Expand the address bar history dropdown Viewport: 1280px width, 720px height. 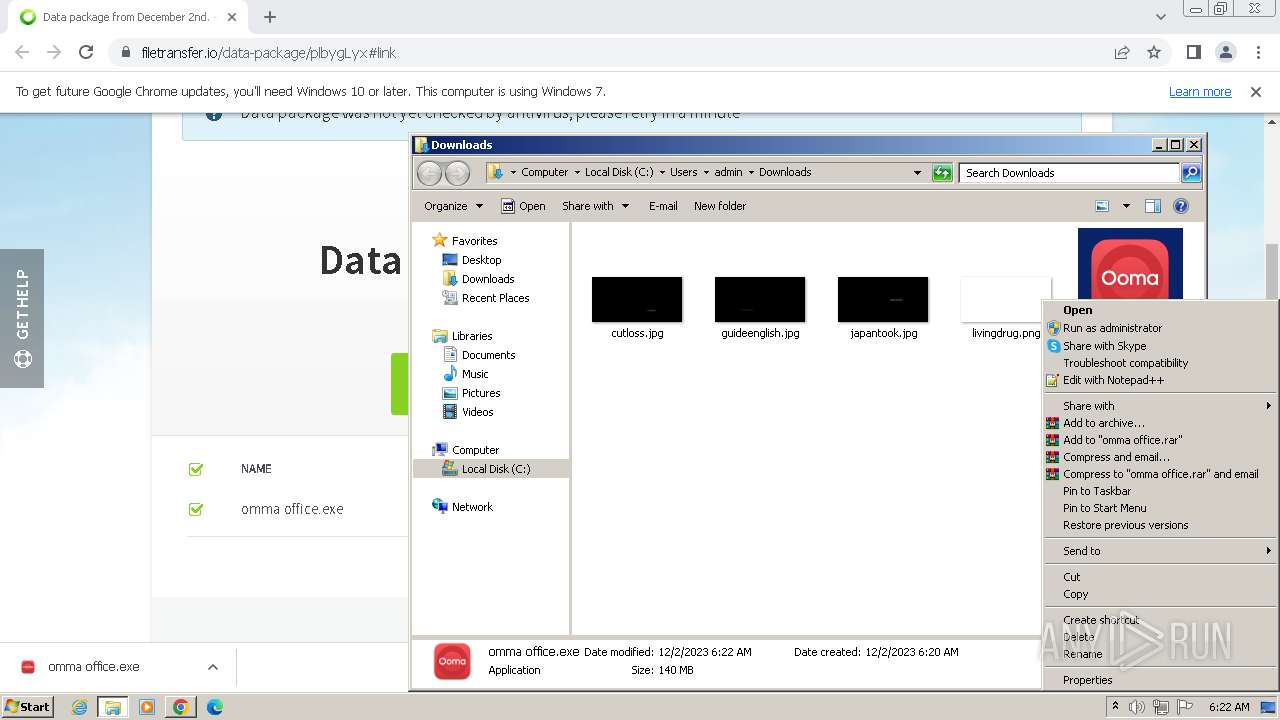(917, 173)
